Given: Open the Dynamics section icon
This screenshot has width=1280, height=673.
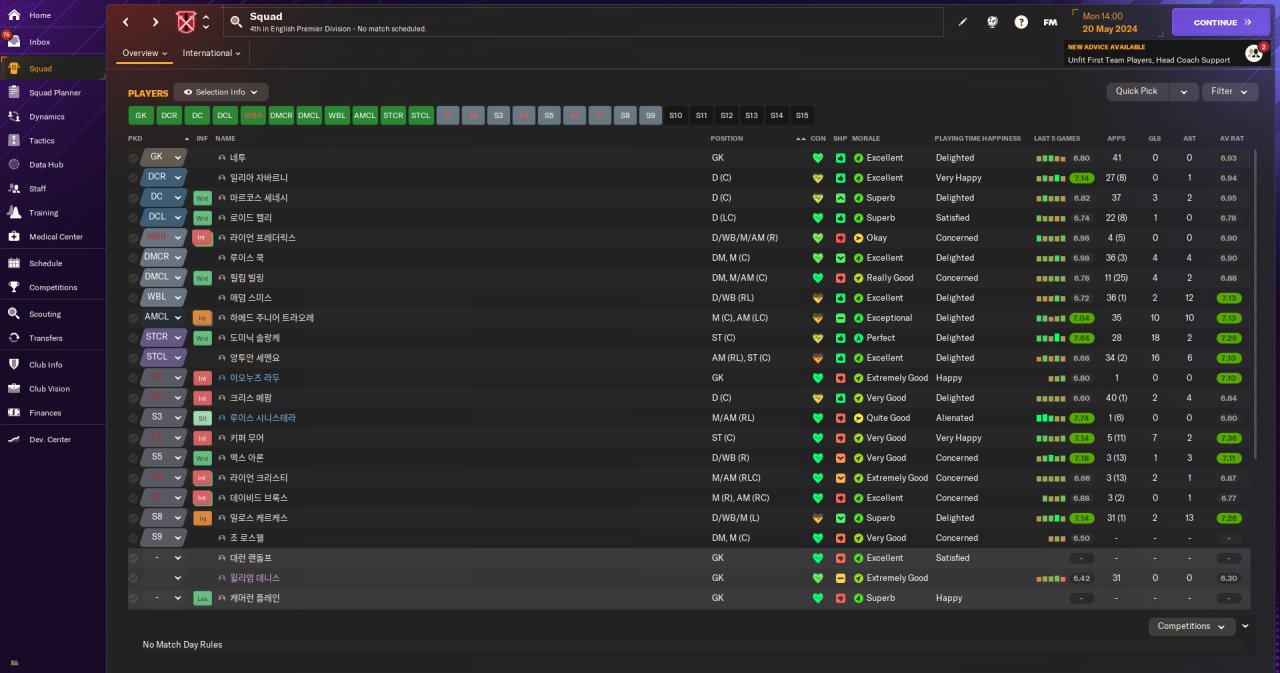Looking at the screenshot, I should [14, 116].
